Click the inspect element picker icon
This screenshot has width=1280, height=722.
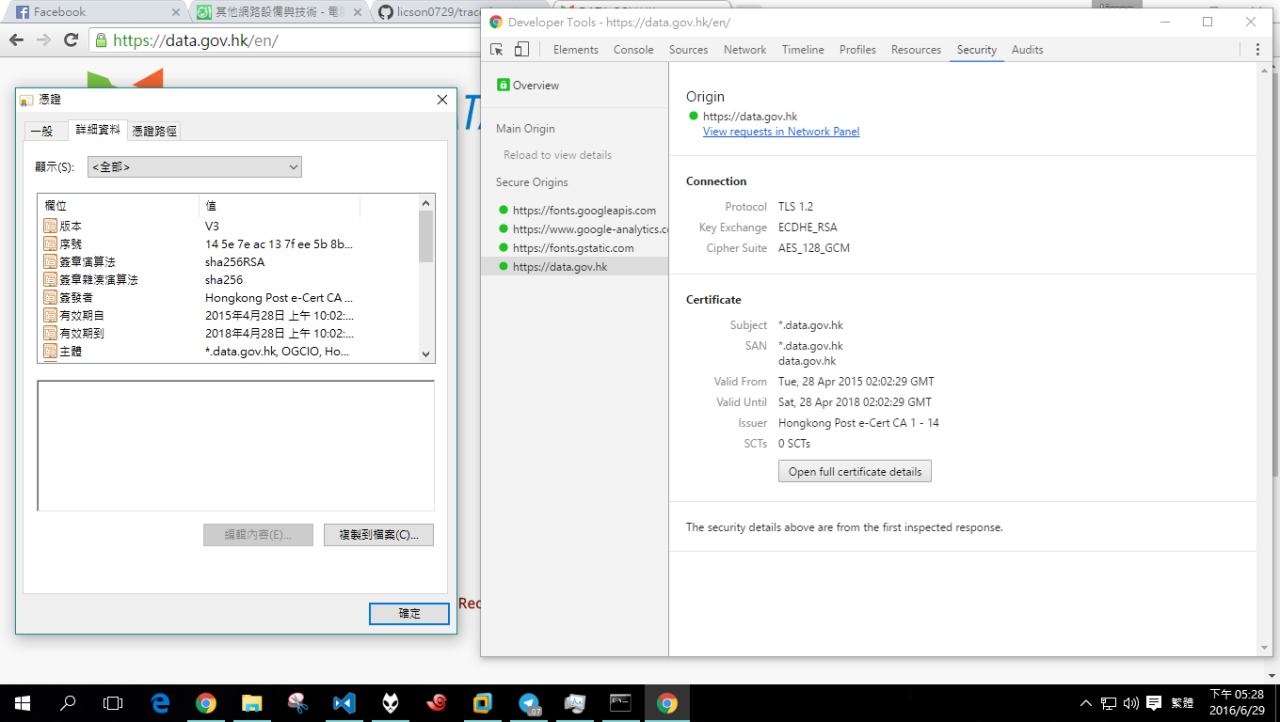(x=497, y=50)
